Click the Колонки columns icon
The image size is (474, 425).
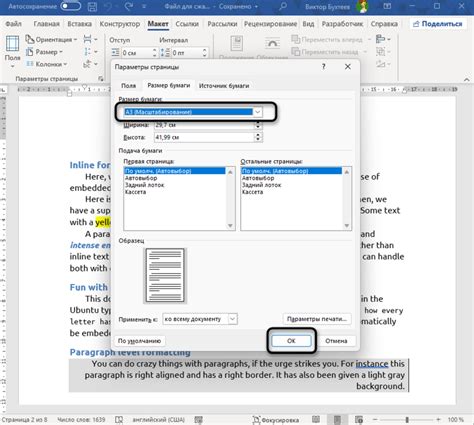(30, 64)
